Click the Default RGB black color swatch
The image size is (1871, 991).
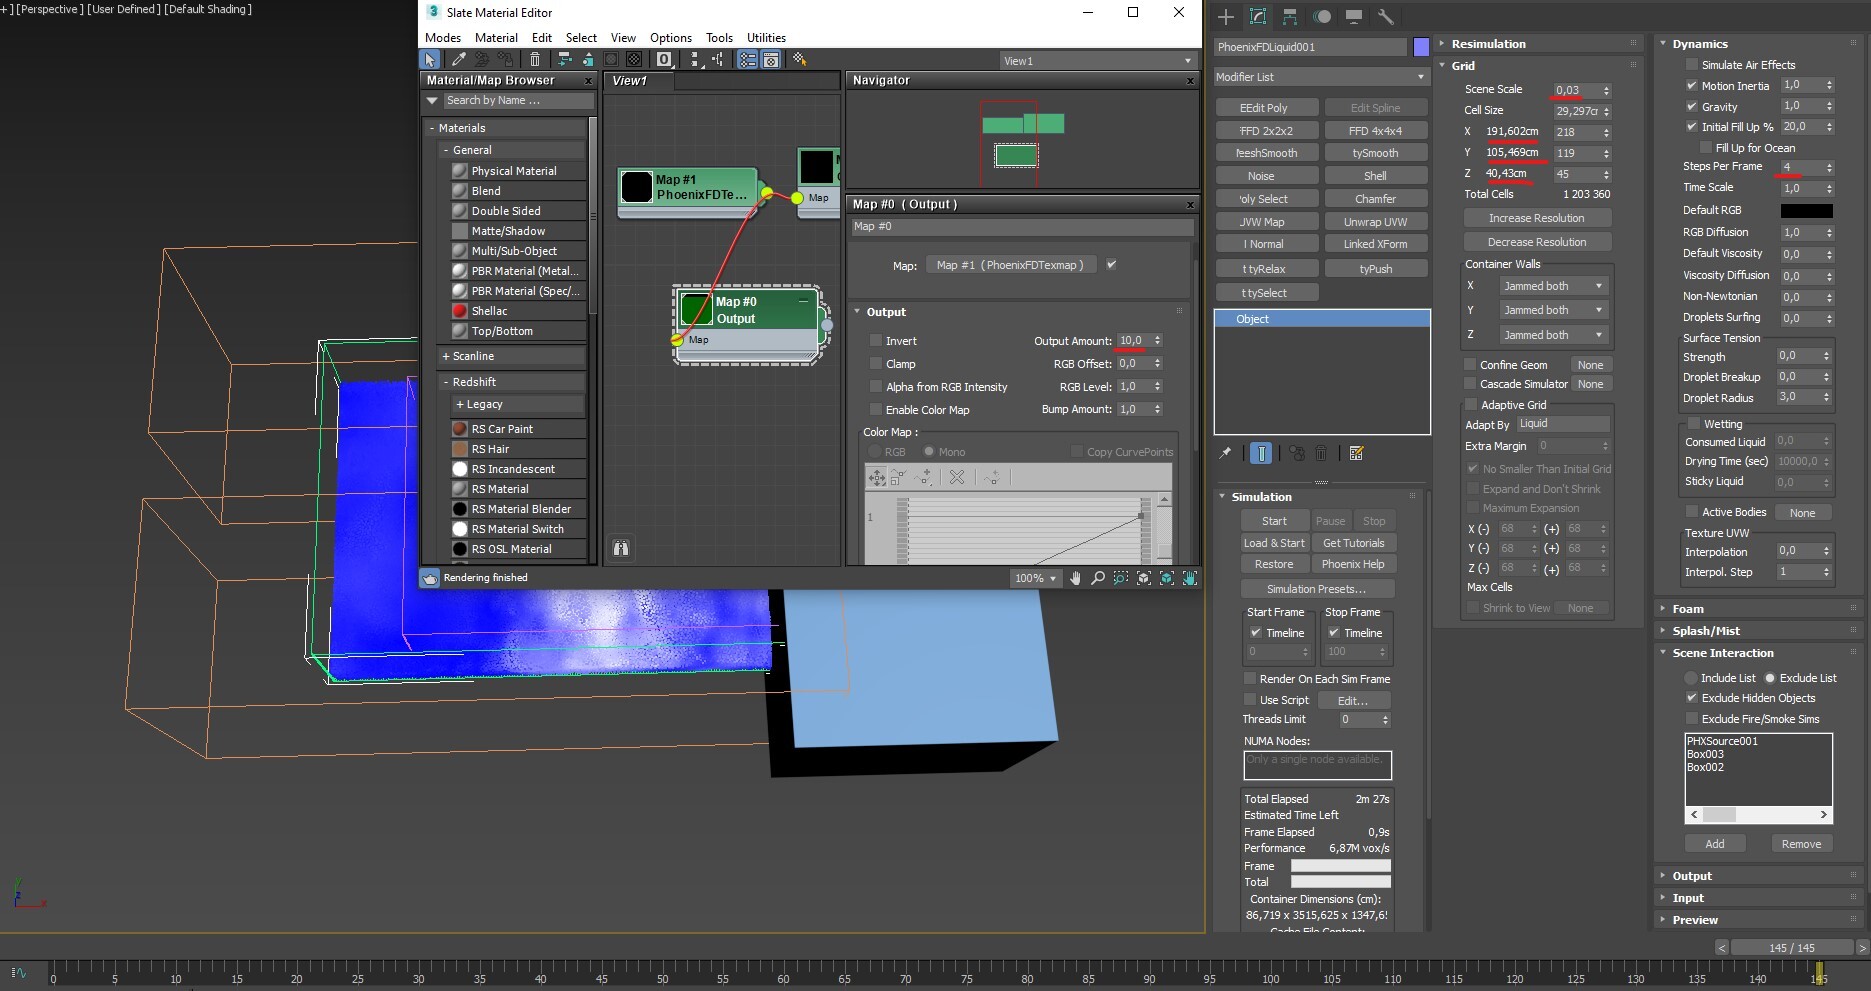tap(1806, 211)
